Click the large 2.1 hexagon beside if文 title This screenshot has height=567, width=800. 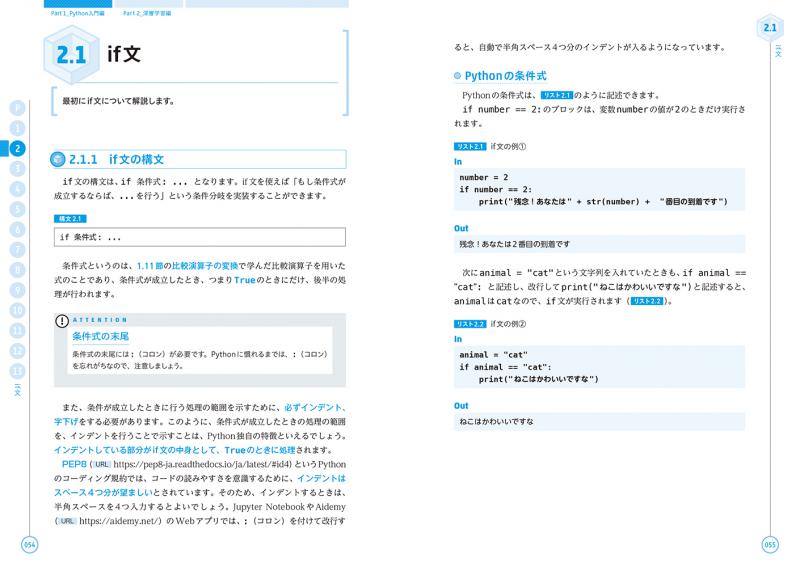71,55
